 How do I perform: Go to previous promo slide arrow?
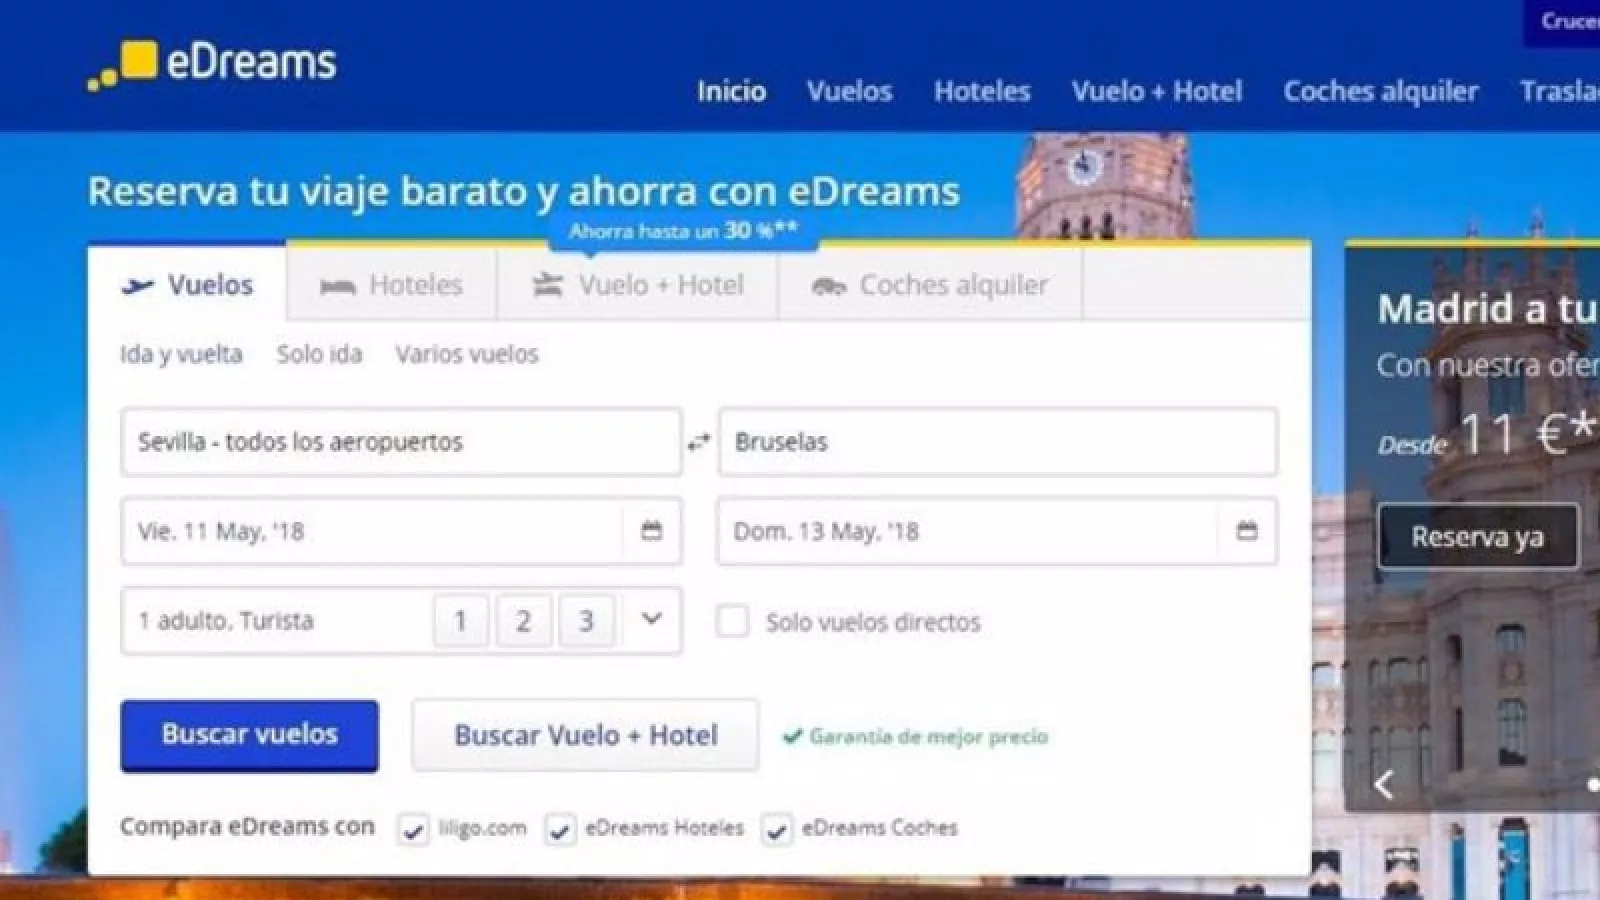click(x=1384, y=785)
